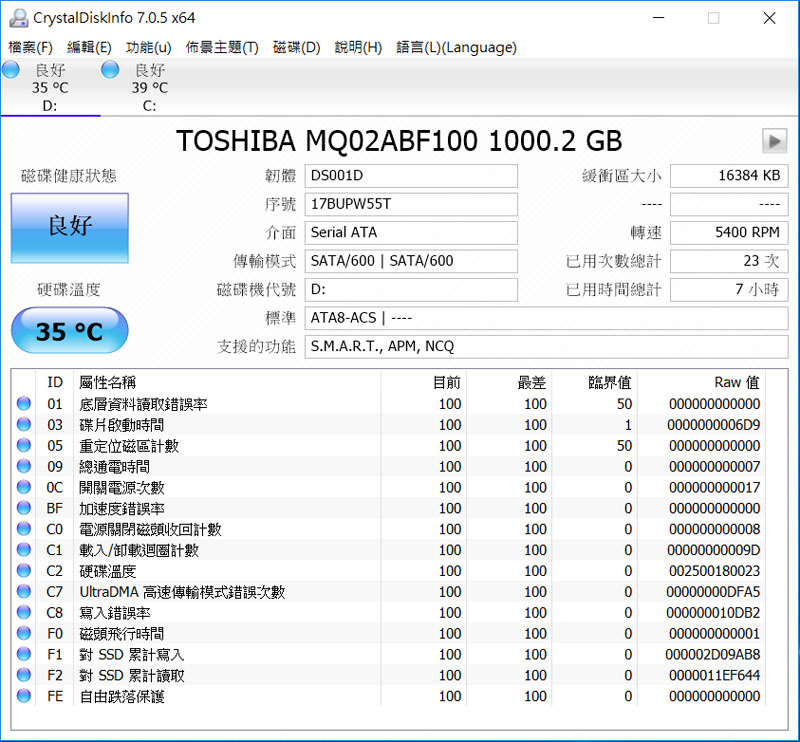Click the status orb for attribute BF
The width and height of the screenshot is (800, 742).
[23, 508]
